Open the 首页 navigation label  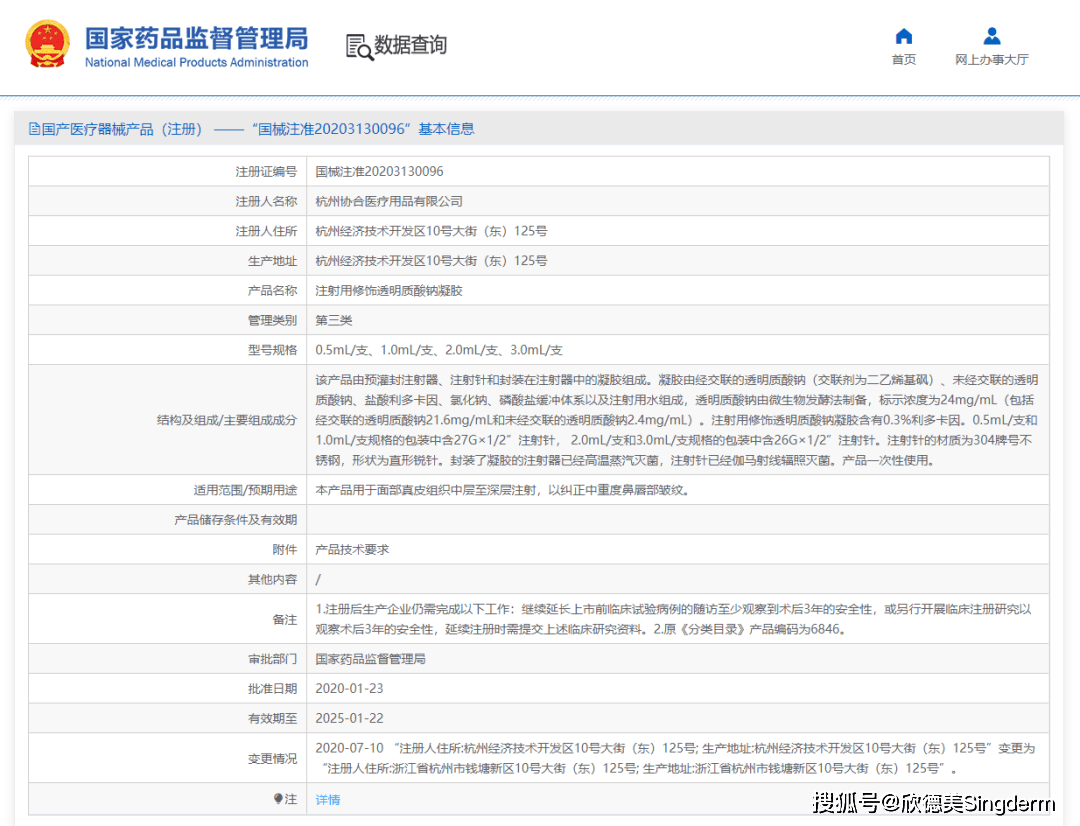pos(903,60)
